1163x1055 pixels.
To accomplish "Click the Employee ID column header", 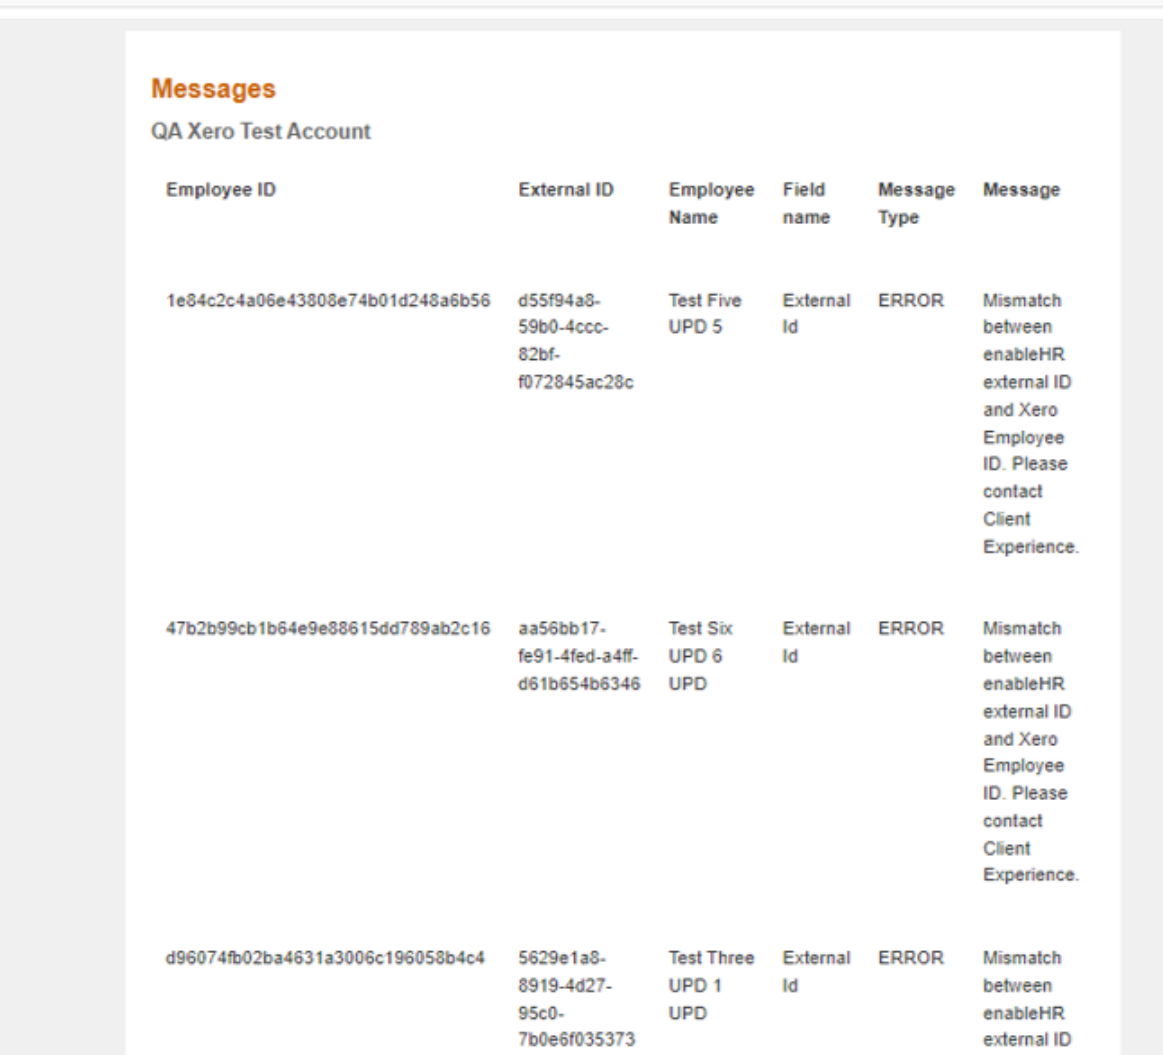I will 221,190.
